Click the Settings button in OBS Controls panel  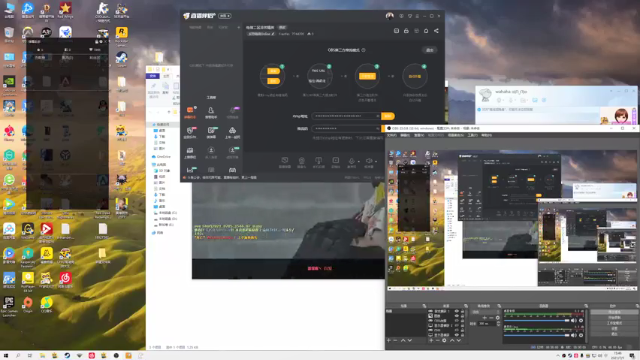[x=614, y=328]
